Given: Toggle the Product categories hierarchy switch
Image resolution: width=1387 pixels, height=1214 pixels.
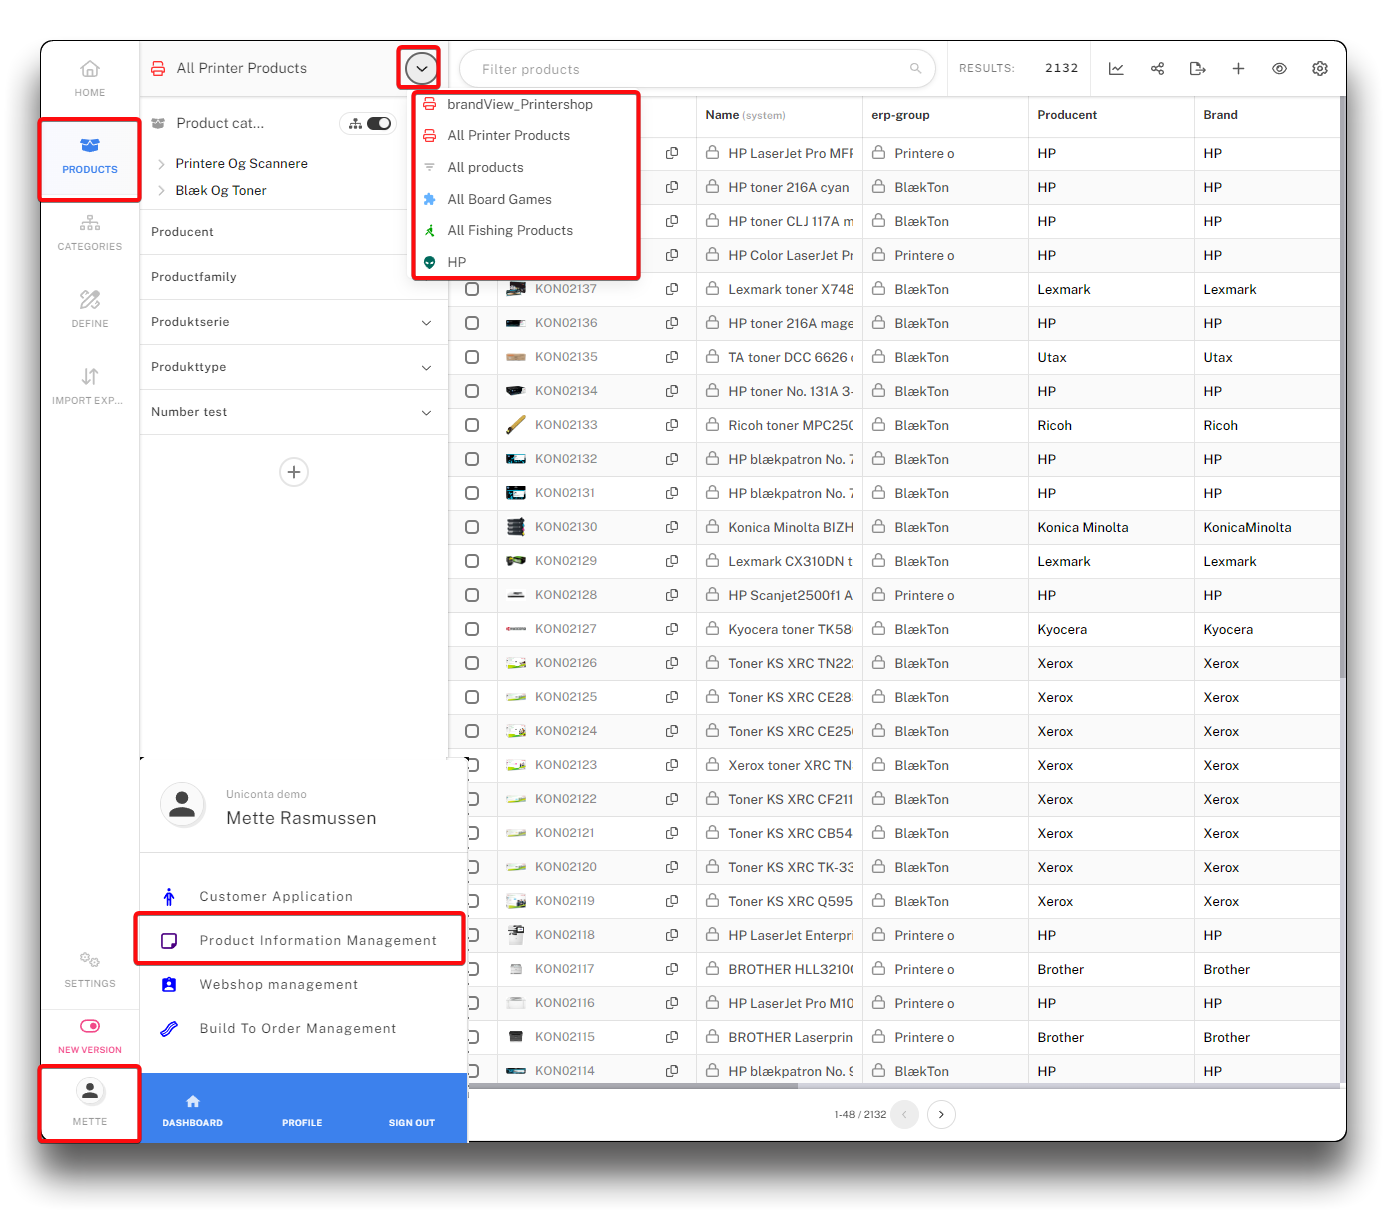Looking at the screenshot, I should tap(379, 124).
